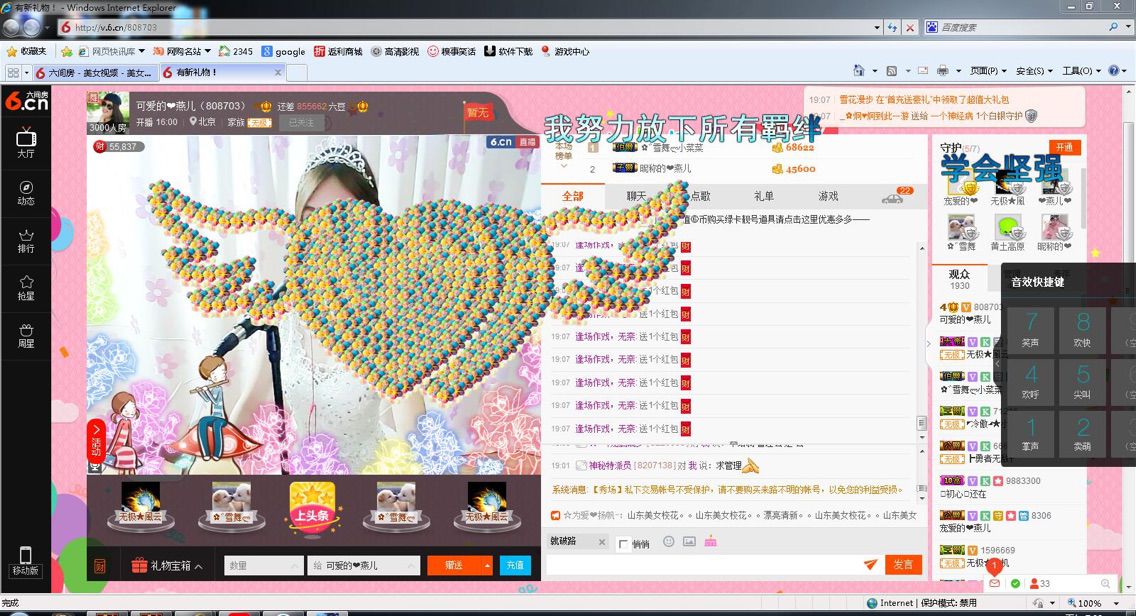Click the 6.cn site logo

click(26, 101)
